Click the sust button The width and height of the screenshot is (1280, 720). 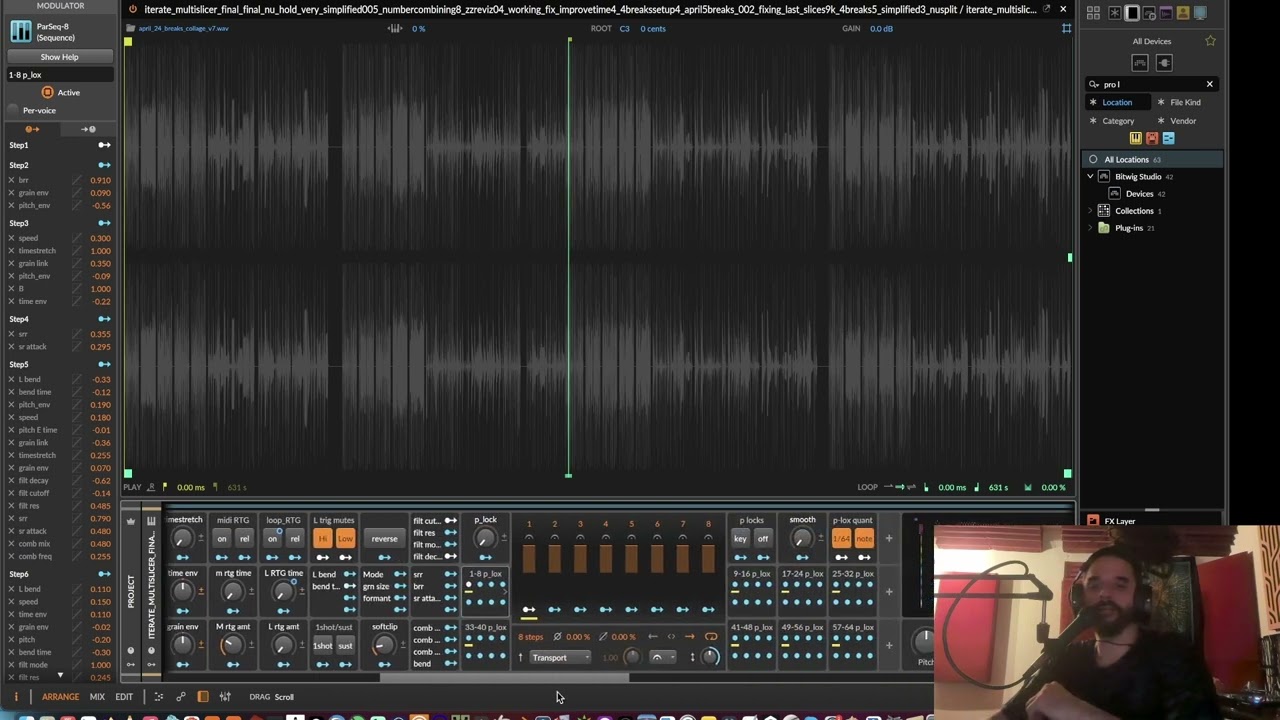click(345, 645)
